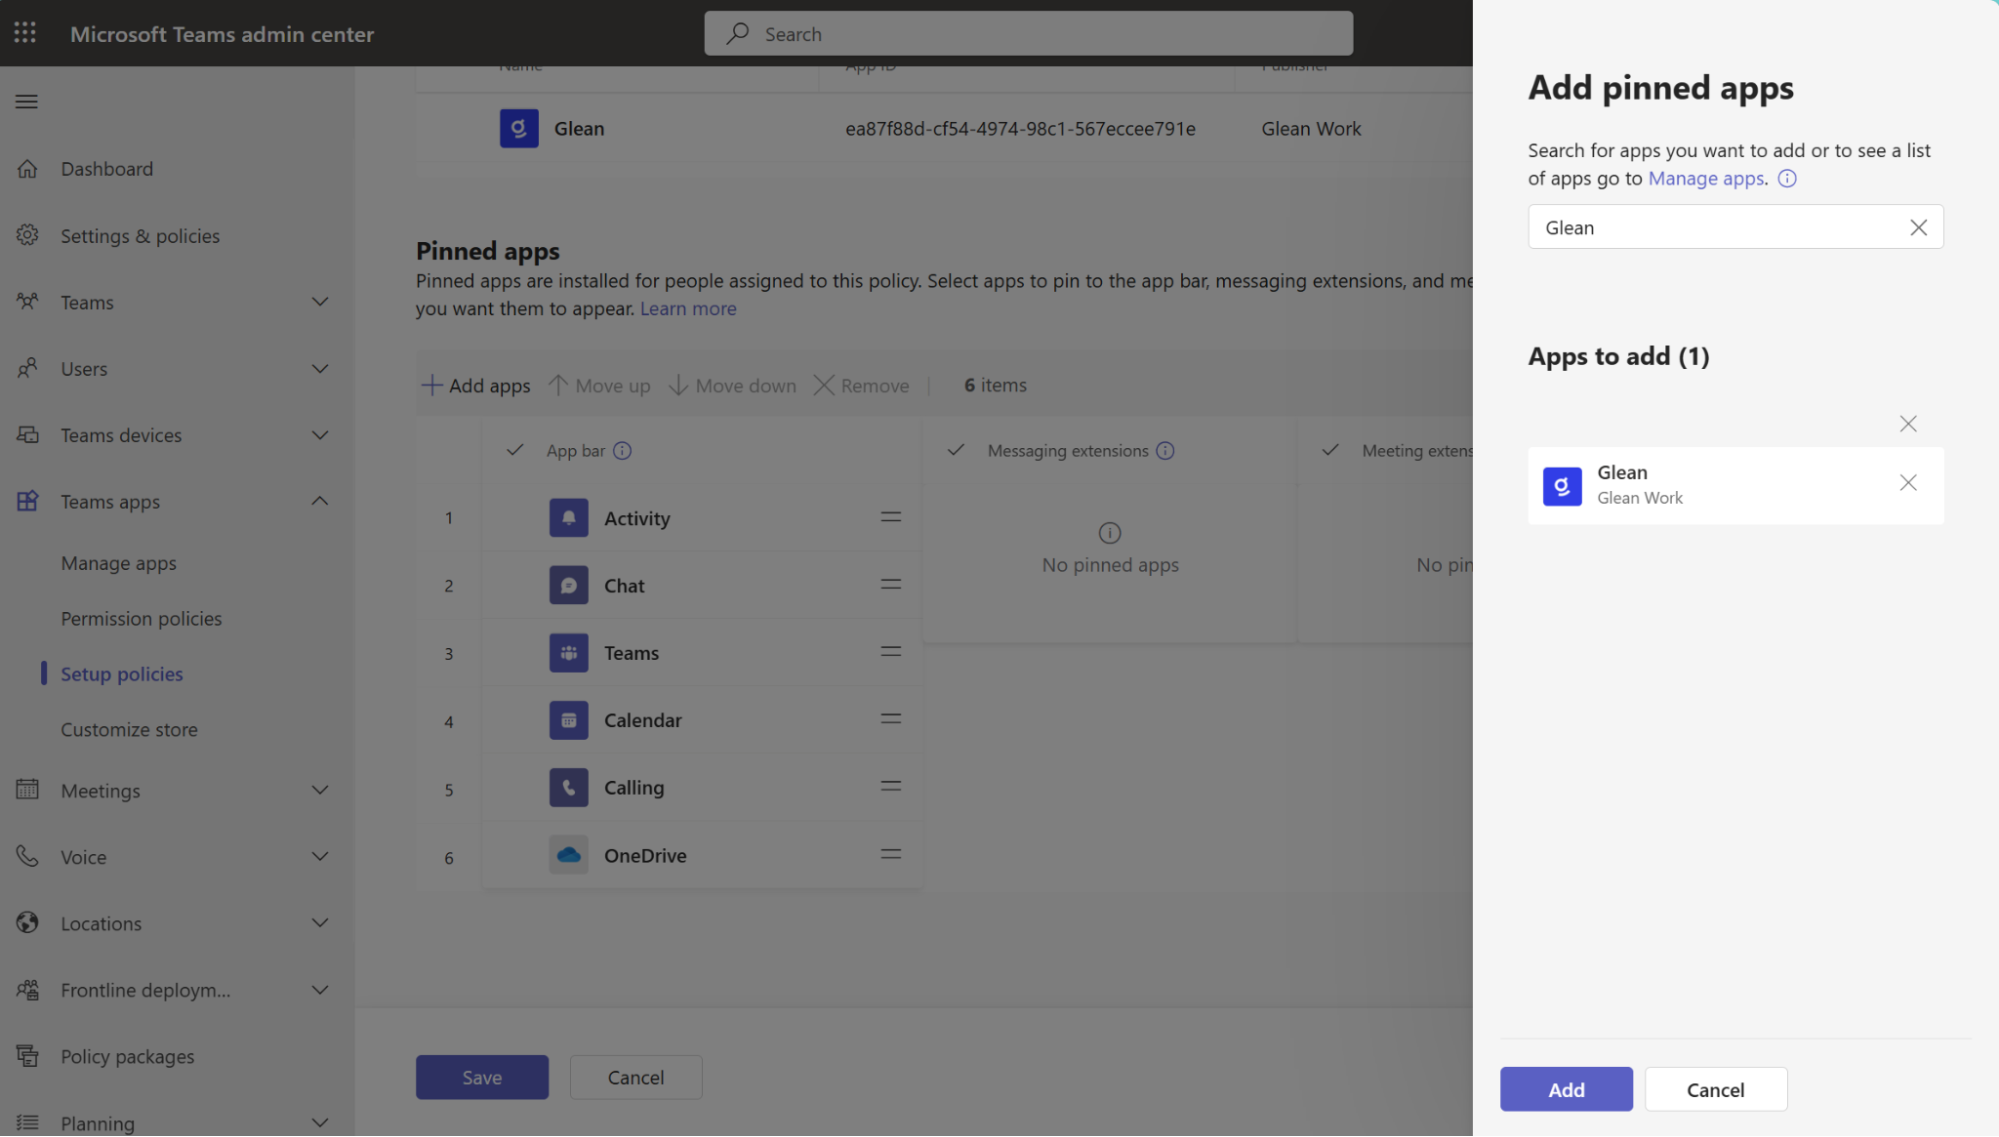The image size is (1999, 1137).
Task: Click the Planning list icon
Action: (x=28, y=1122)
